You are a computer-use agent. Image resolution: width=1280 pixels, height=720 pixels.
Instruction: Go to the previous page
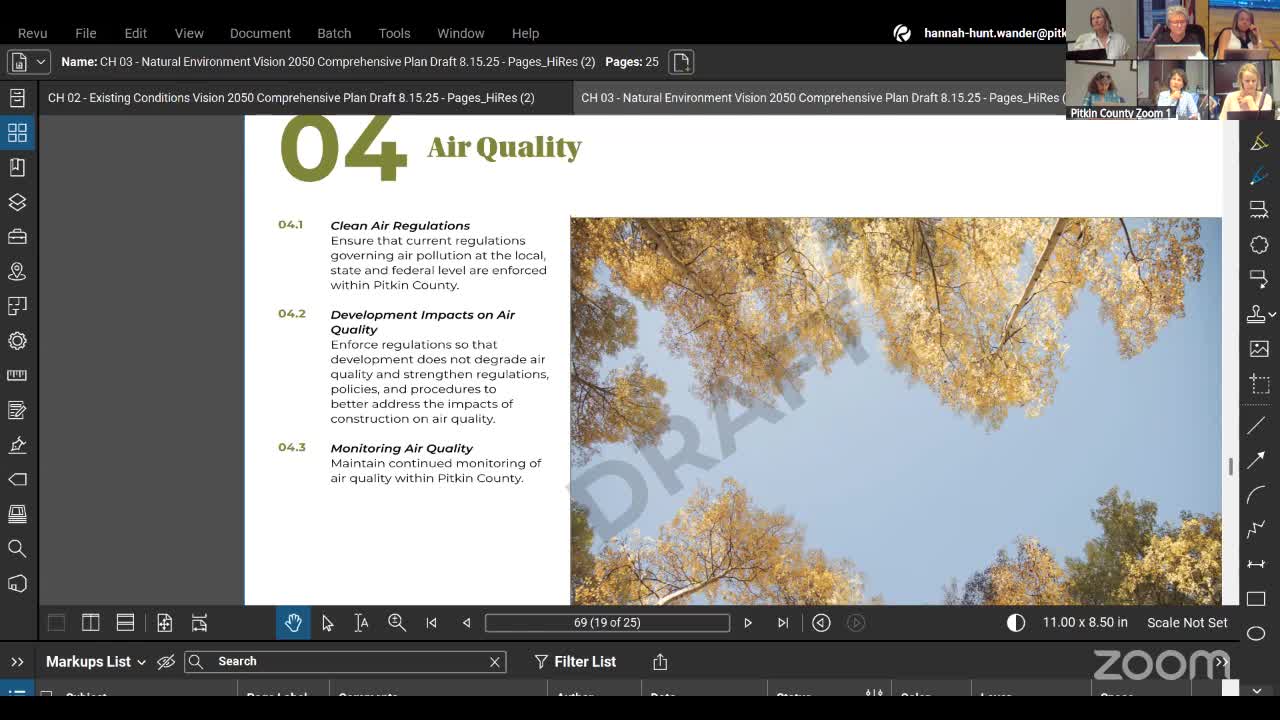point(466,622)
